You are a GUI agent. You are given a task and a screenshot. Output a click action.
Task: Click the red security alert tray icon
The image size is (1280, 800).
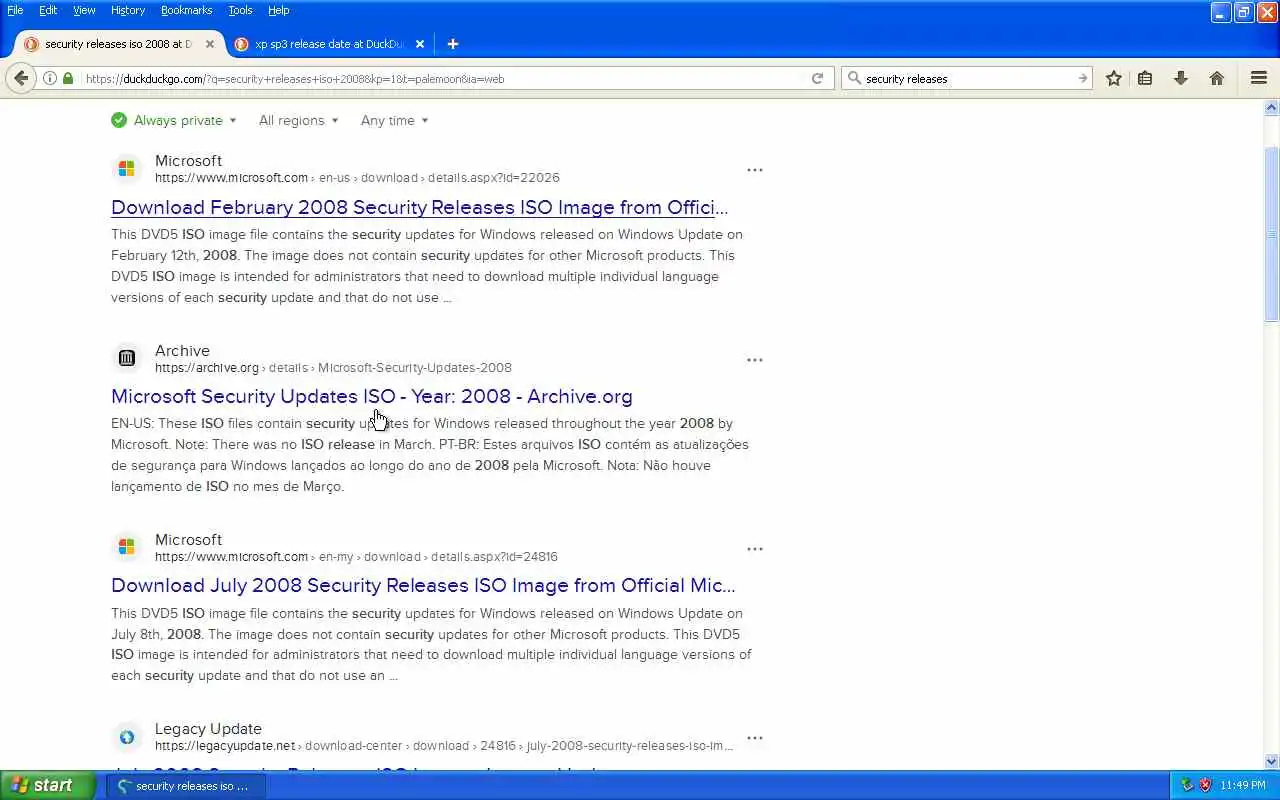(x=1205, y=785)
